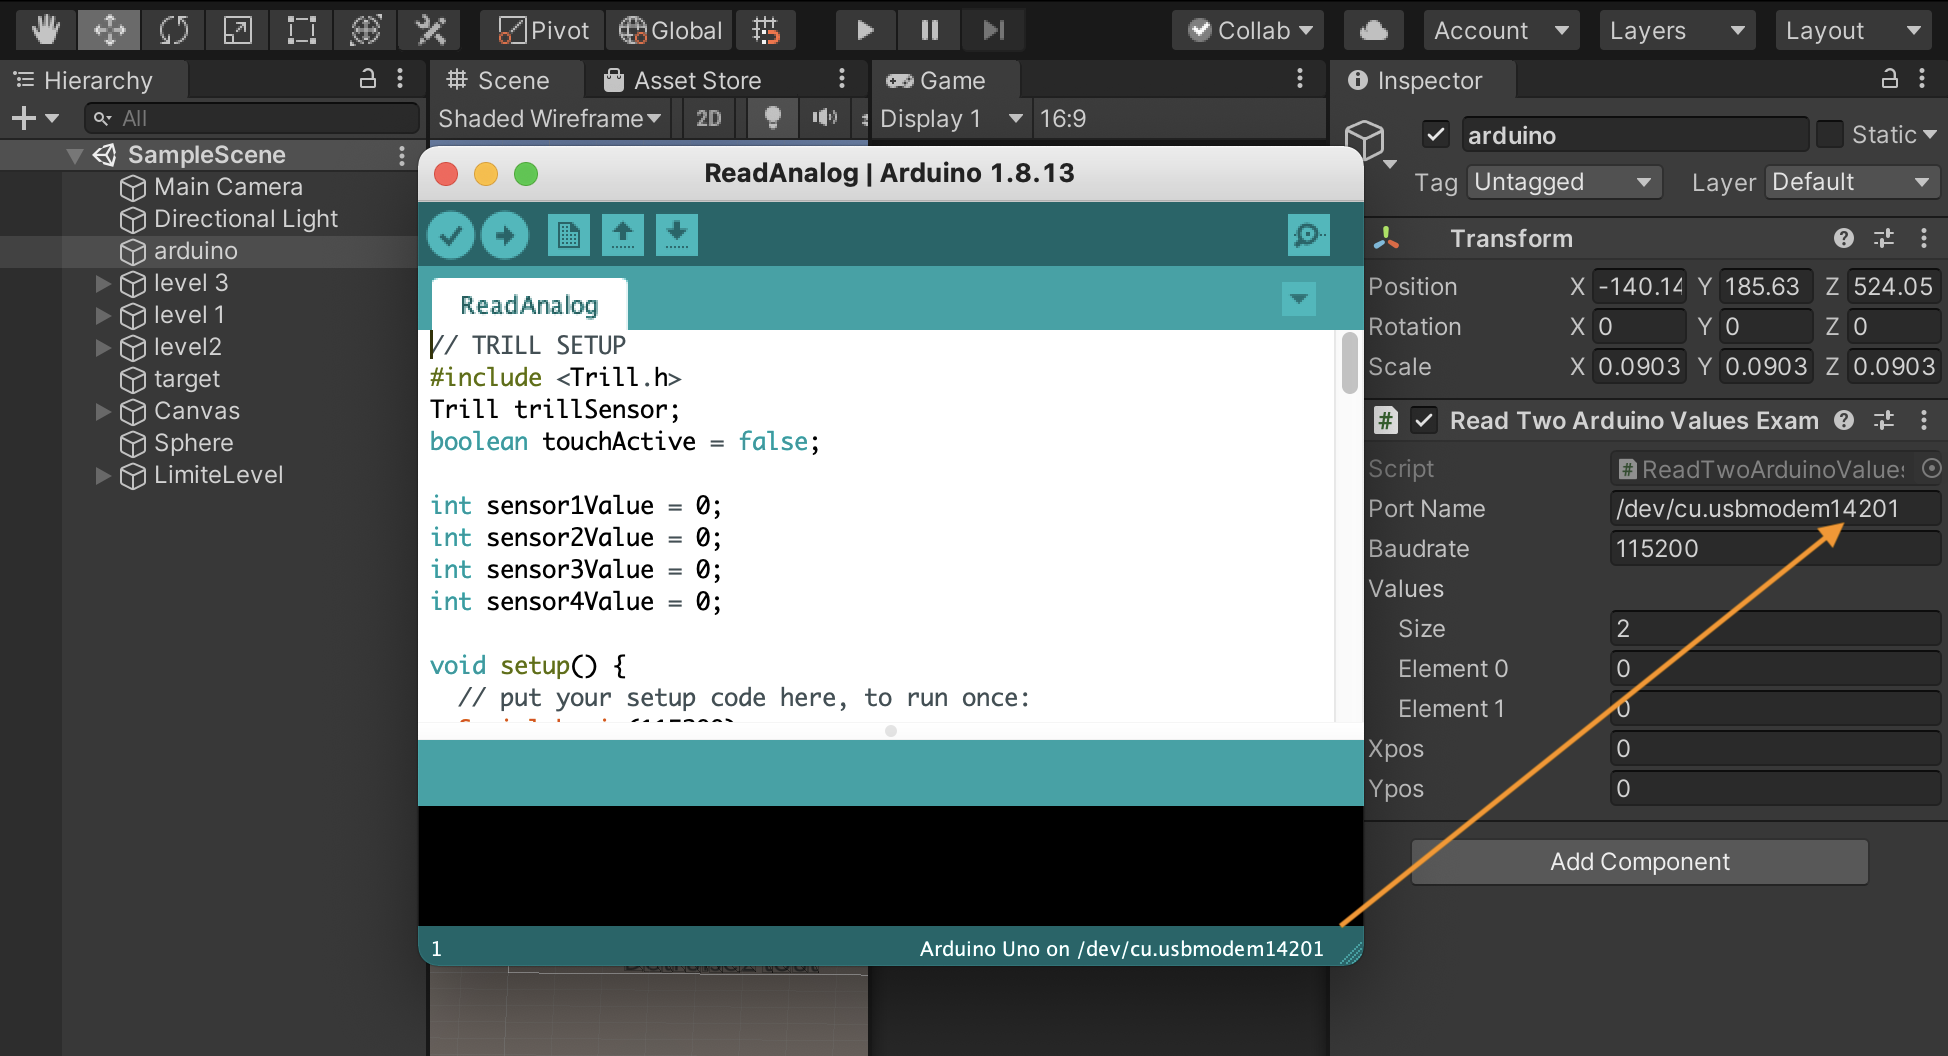Screen dimensions: 1948x1056
Task: Open Transform component help
Action: point(1844,238)
